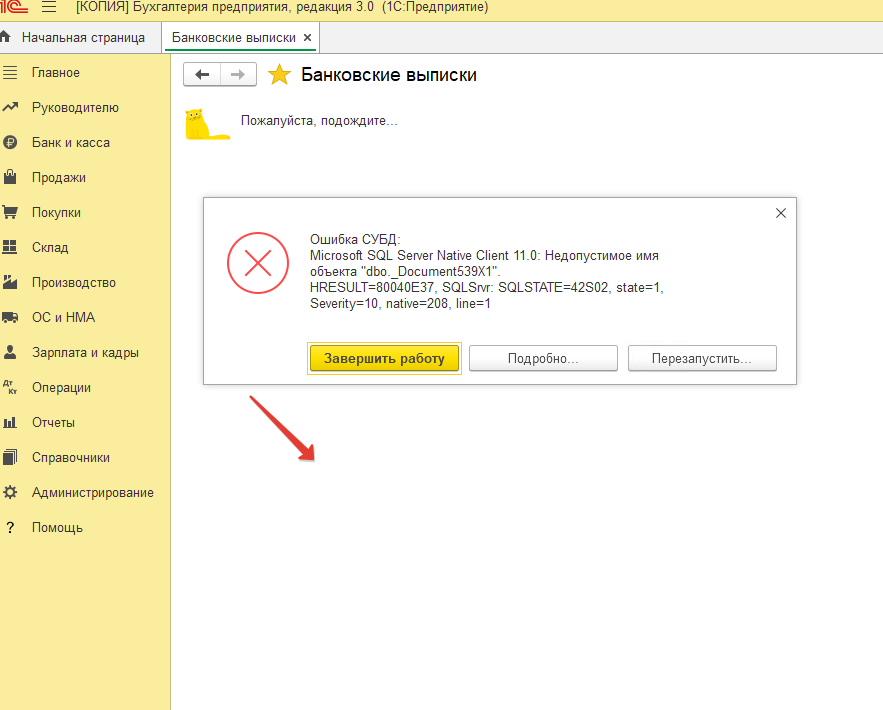Click the Перезапустить... button
Screen dimensions: 883x710
pos(702,359)
